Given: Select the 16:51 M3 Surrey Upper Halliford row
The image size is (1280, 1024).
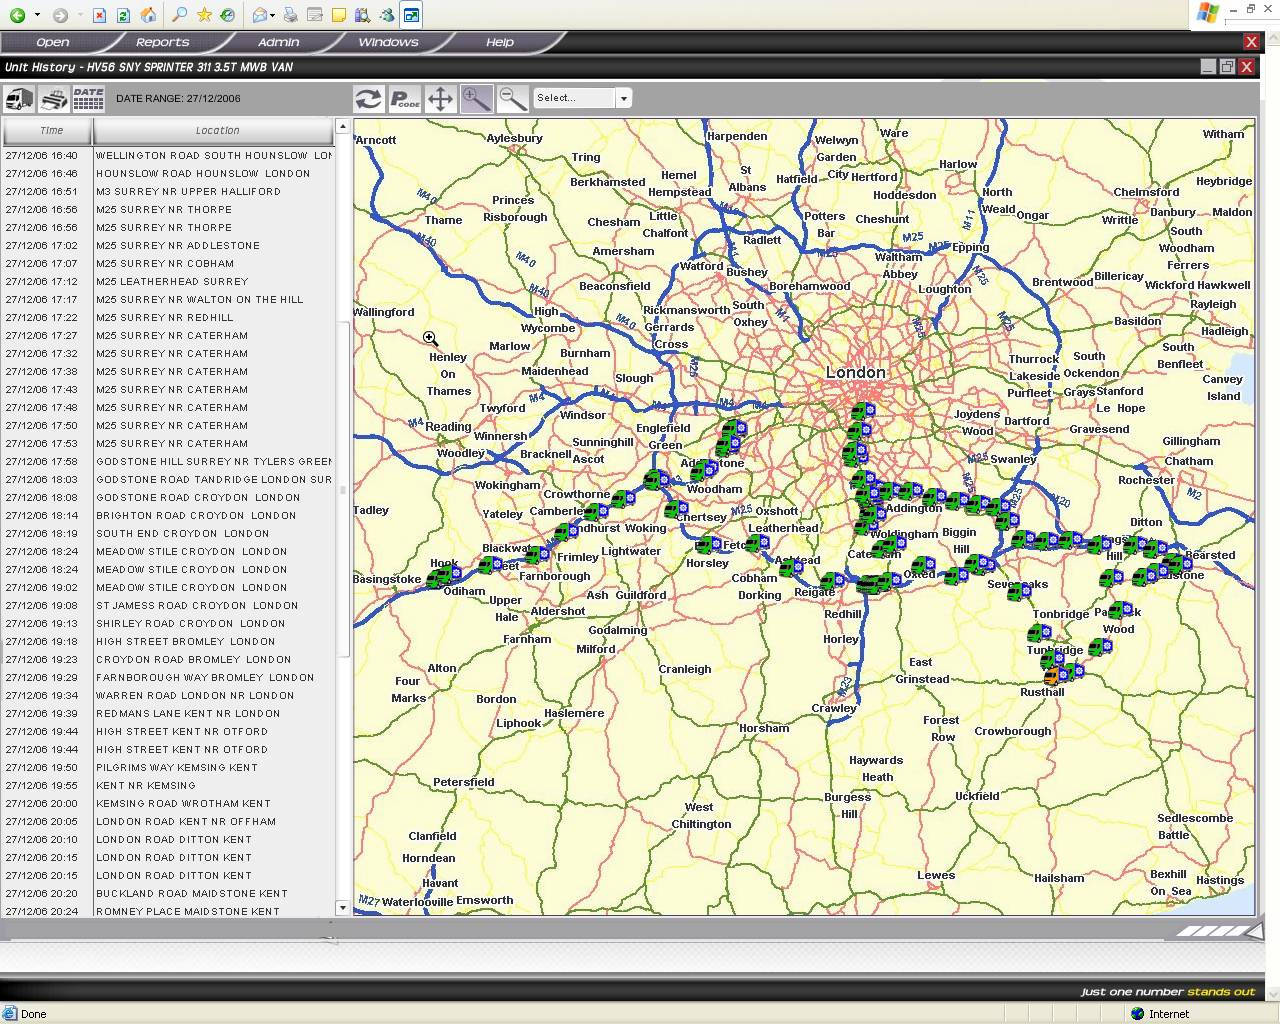Looking at the screenshot, I should (170, 192).
